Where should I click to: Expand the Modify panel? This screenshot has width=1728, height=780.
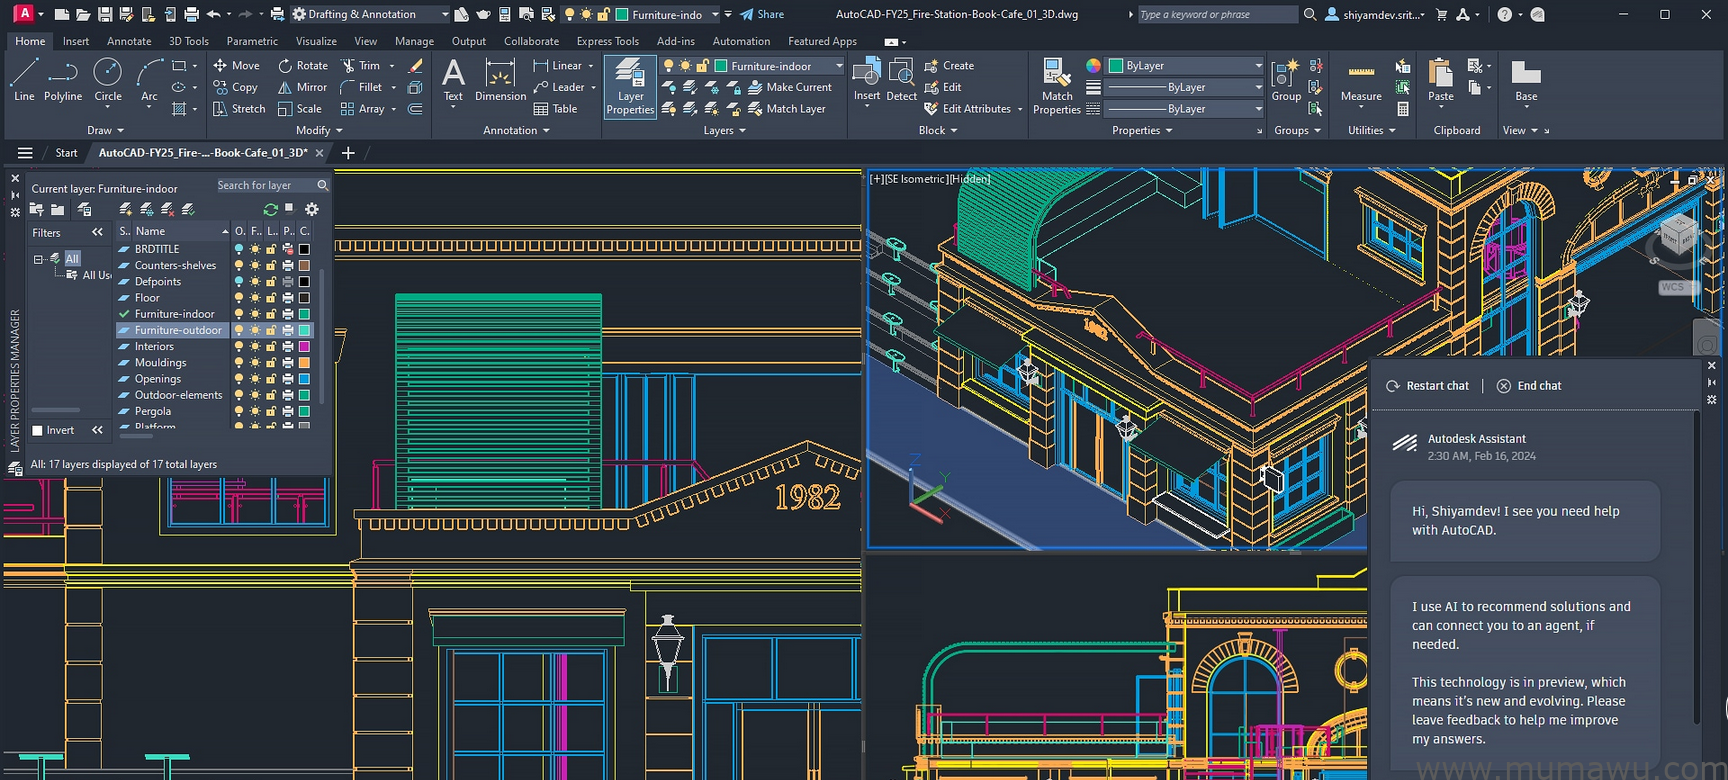click(319, 130)
